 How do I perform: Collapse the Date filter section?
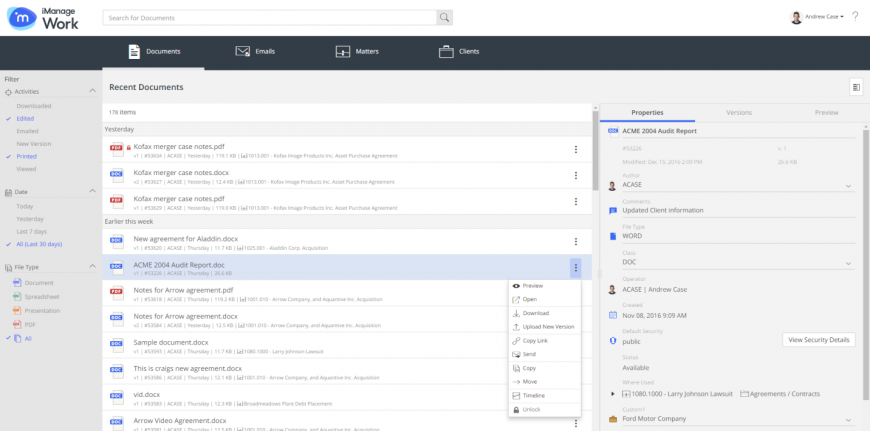coord(93,191)
